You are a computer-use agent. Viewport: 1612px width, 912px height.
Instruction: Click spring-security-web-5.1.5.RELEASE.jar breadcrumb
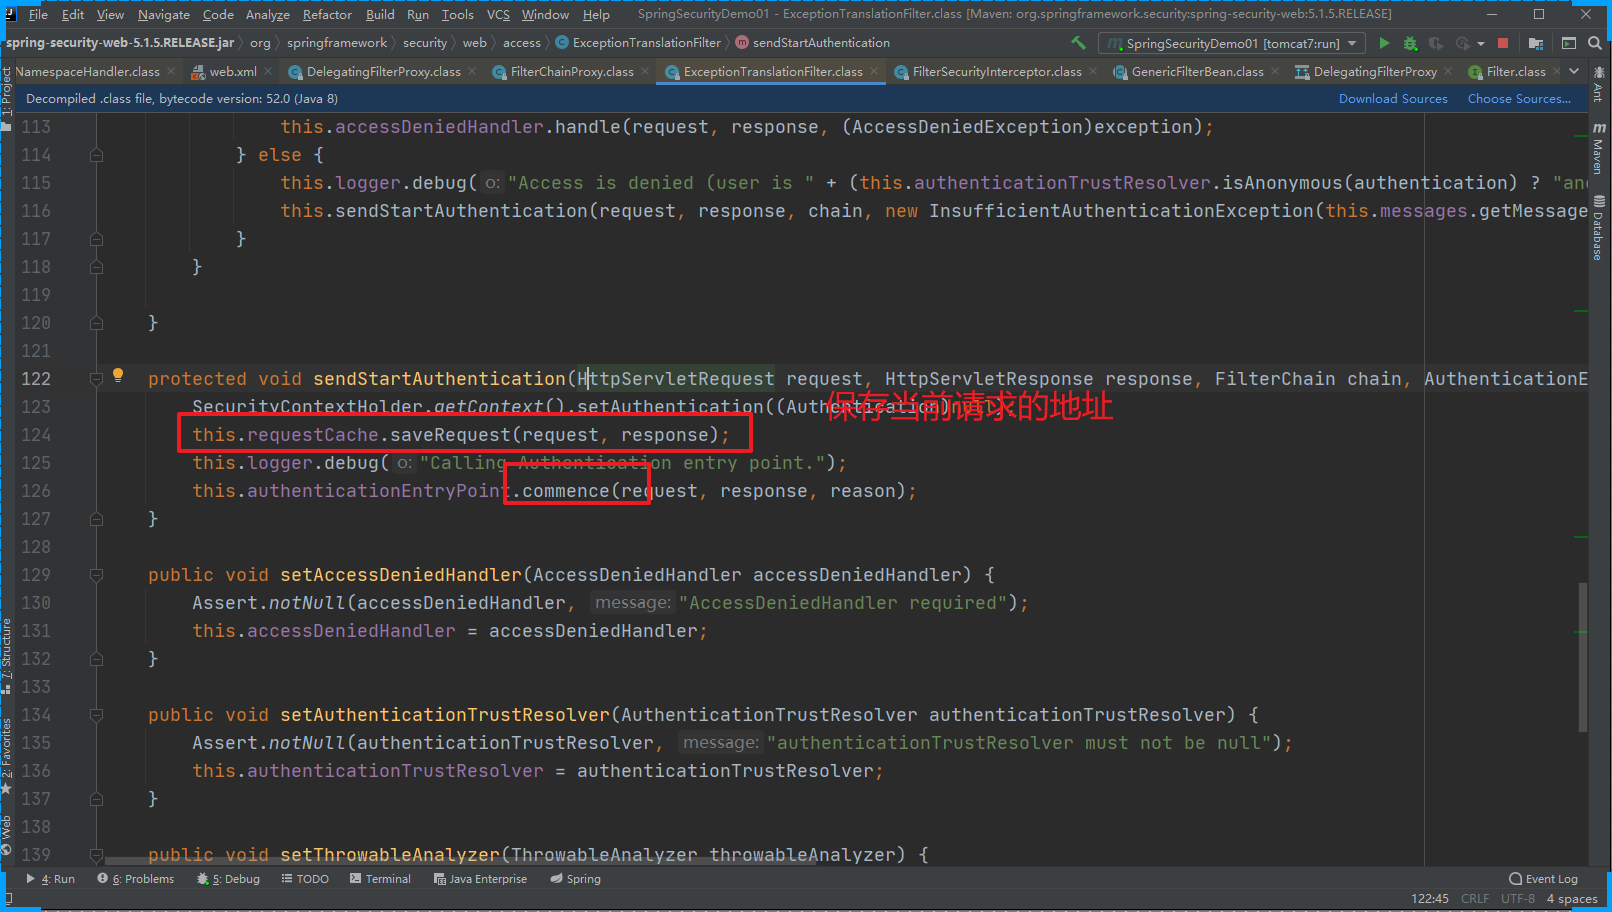click(120, 43)
